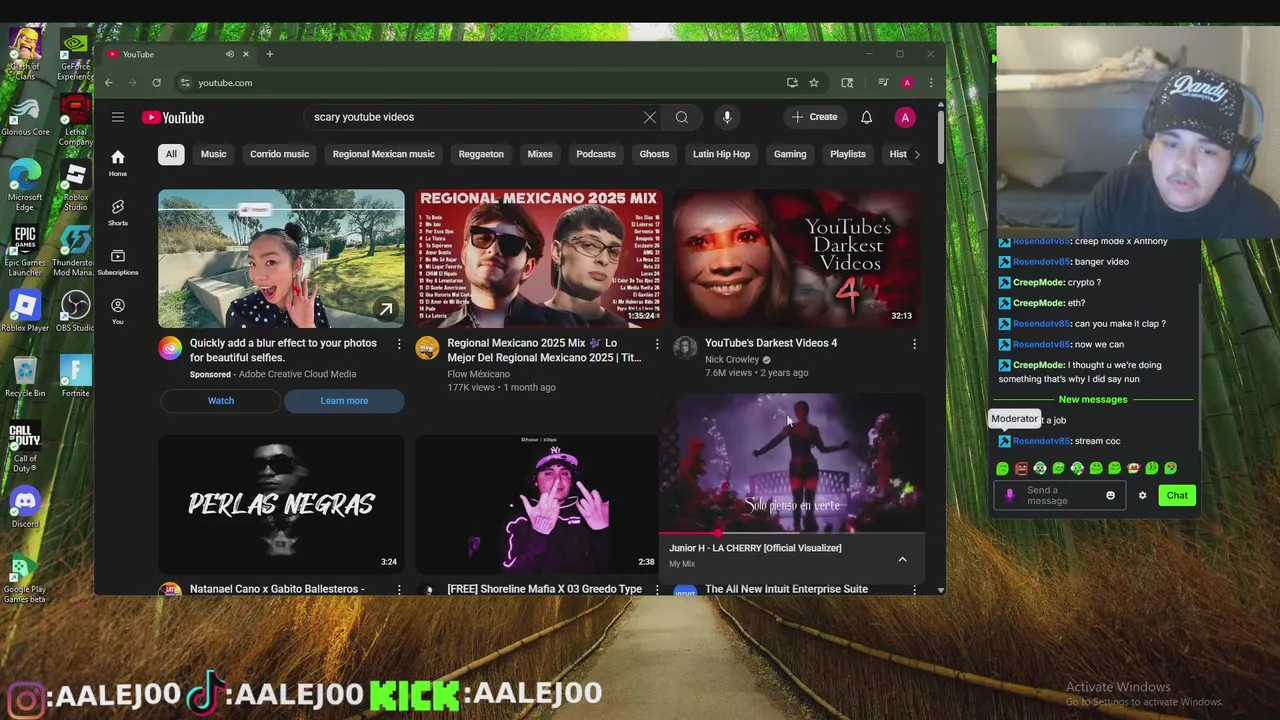Open chat settings gear icon
The width and height of the screenshot is (1280, 720).
tap(1142, 496)
